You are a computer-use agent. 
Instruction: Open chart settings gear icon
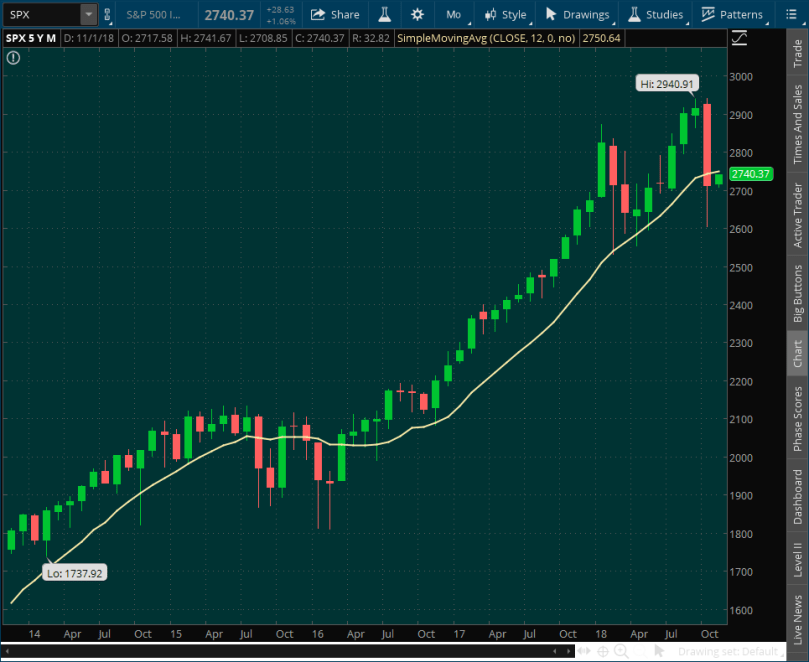tap(417, 15)
